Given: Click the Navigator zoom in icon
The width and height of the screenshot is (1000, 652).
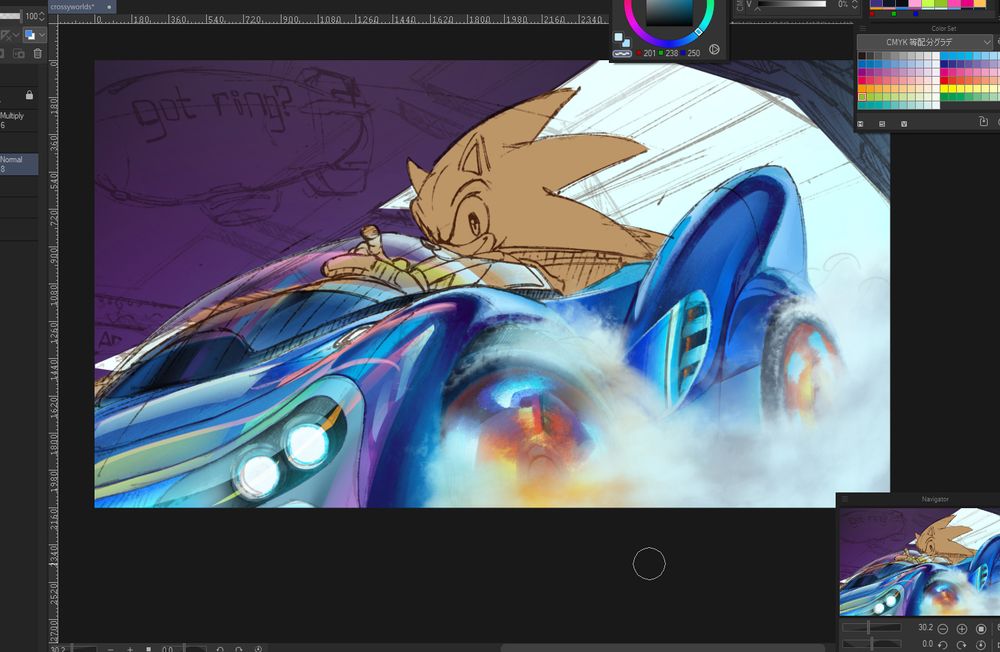Looking at the screenshot, I should click(x=962, y=629).
